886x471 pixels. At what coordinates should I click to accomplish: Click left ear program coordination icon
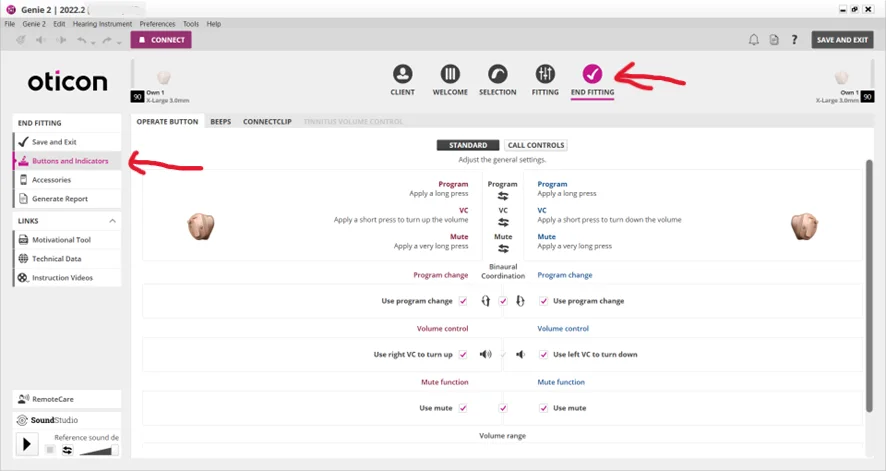pyautogui.click(x=520, y=301)
